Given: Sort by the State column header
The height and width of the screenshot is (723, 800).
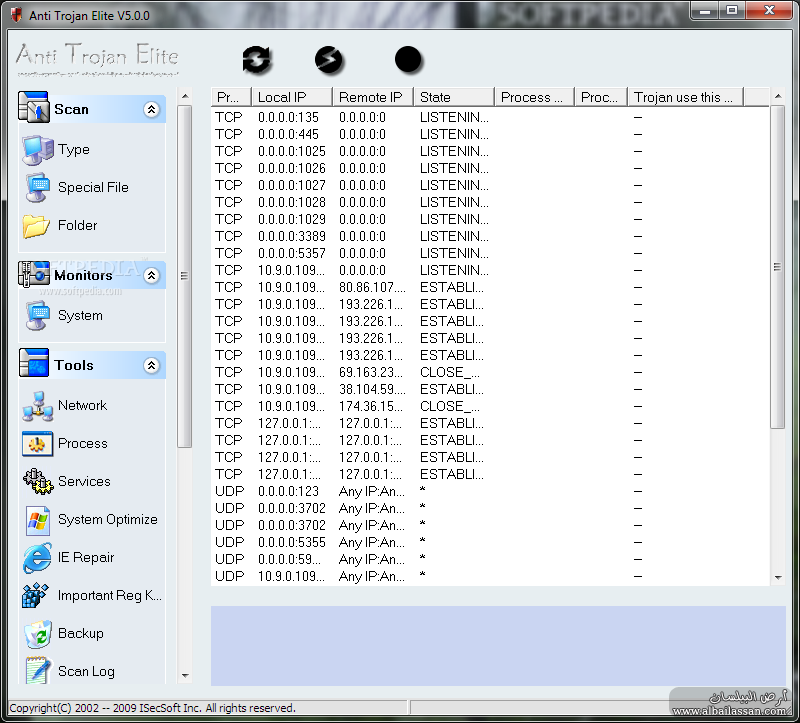Looking at the screenshot, I should (454, 97).
